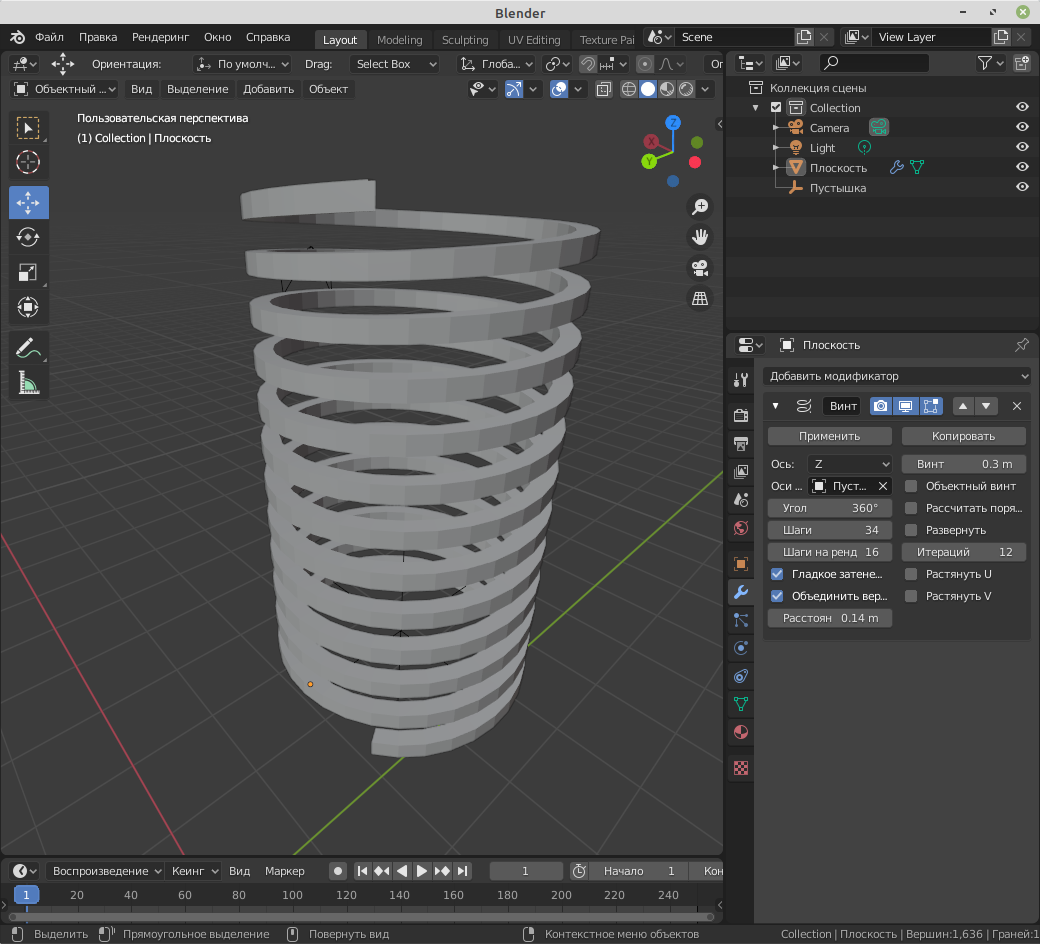Select the Rotate tool in the left toolbar

click(28, 237)
